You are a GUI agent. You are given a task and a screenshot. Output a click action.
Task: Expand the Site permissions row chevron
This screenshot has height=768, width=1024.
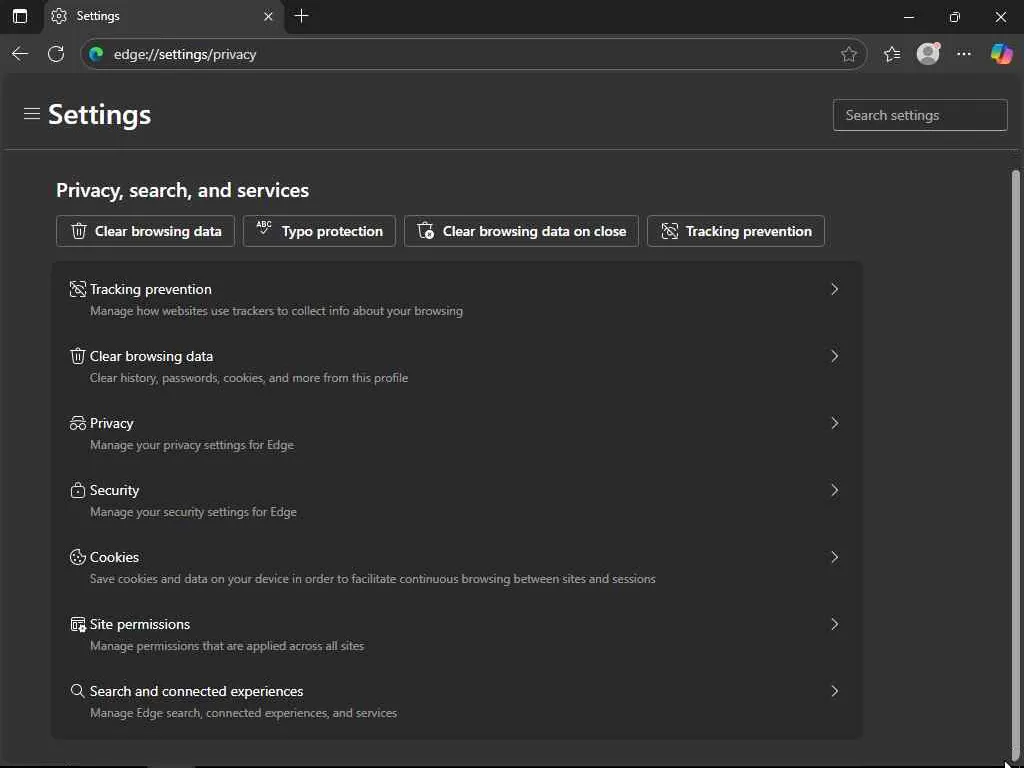[834, 624]
